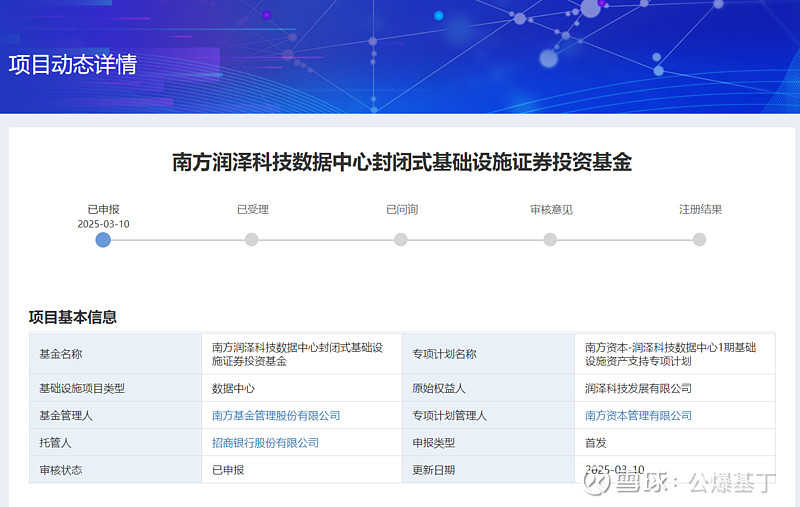Click the 项目基本信息 section heading

click(72, 317)
